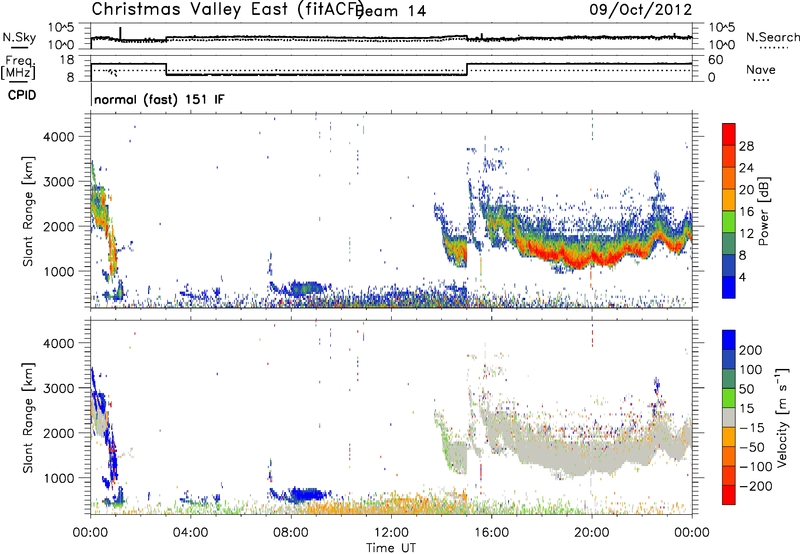800x554 pixels.
Task: Click the 'N.Search' legend label
Action: click(x=772, y=37)
